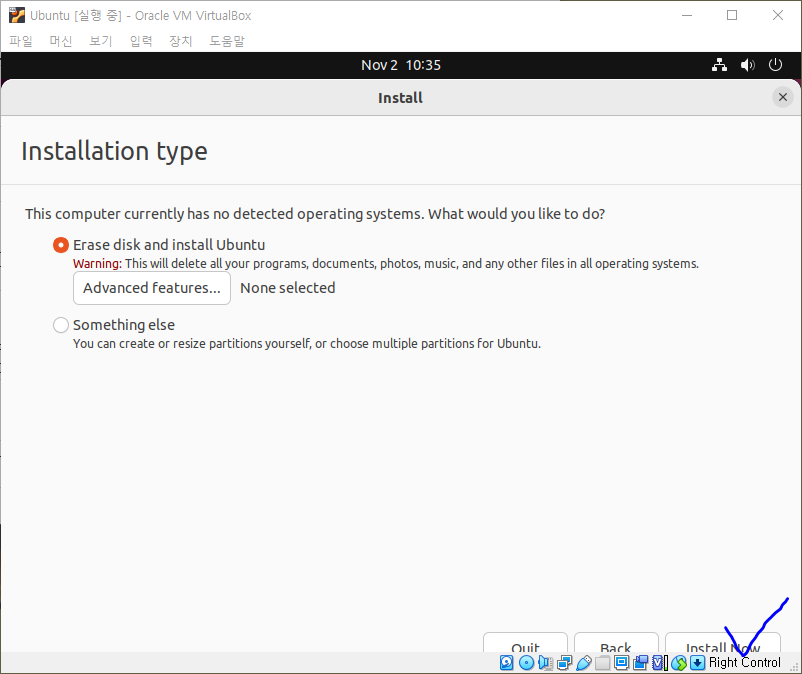This screenshot has height=674, width=802.
Task: Click VirtualBox hard disk activity icon
Action: (506, 663)
